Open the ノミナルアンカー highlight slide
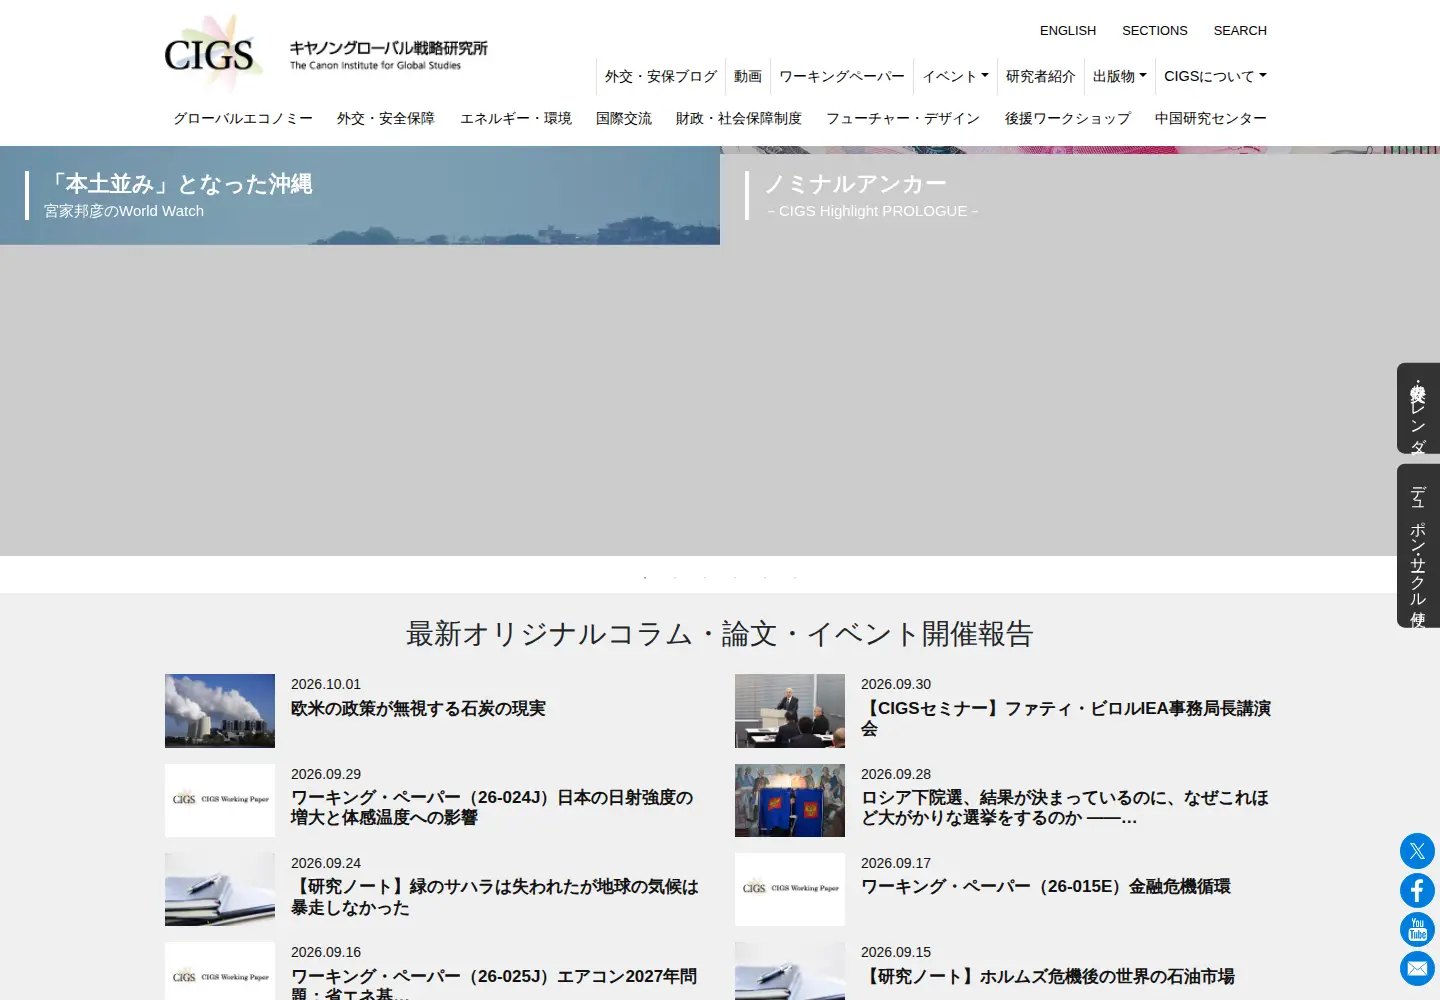 1080,350
